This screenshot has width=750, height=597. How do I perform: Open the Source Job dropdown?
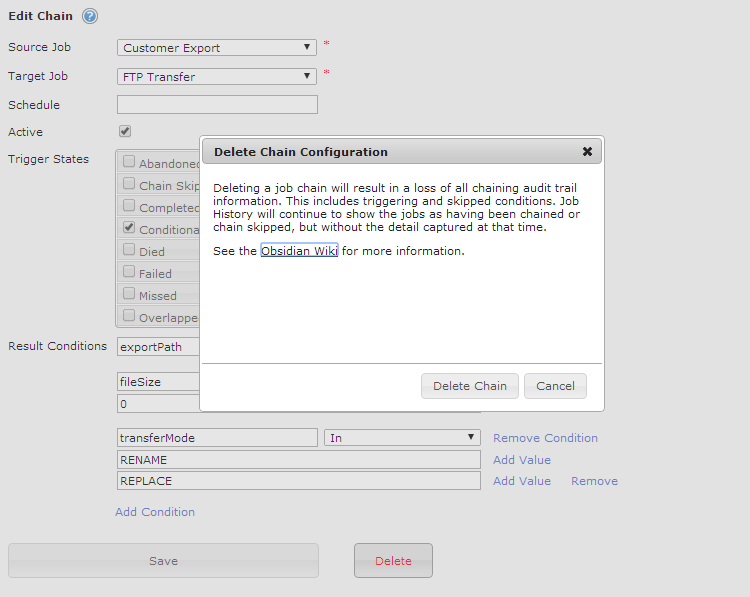point(217,48)
